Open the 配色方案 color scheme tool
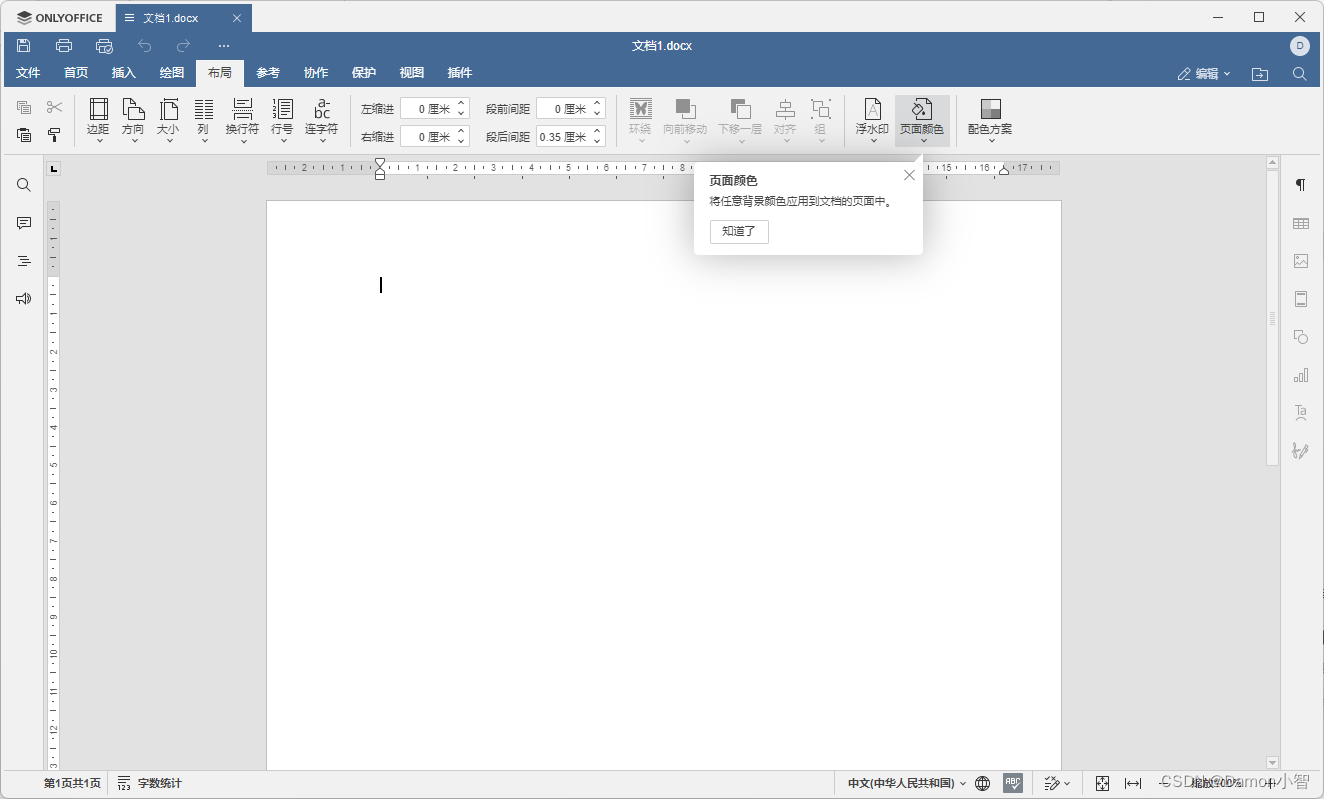 point(990,121)
